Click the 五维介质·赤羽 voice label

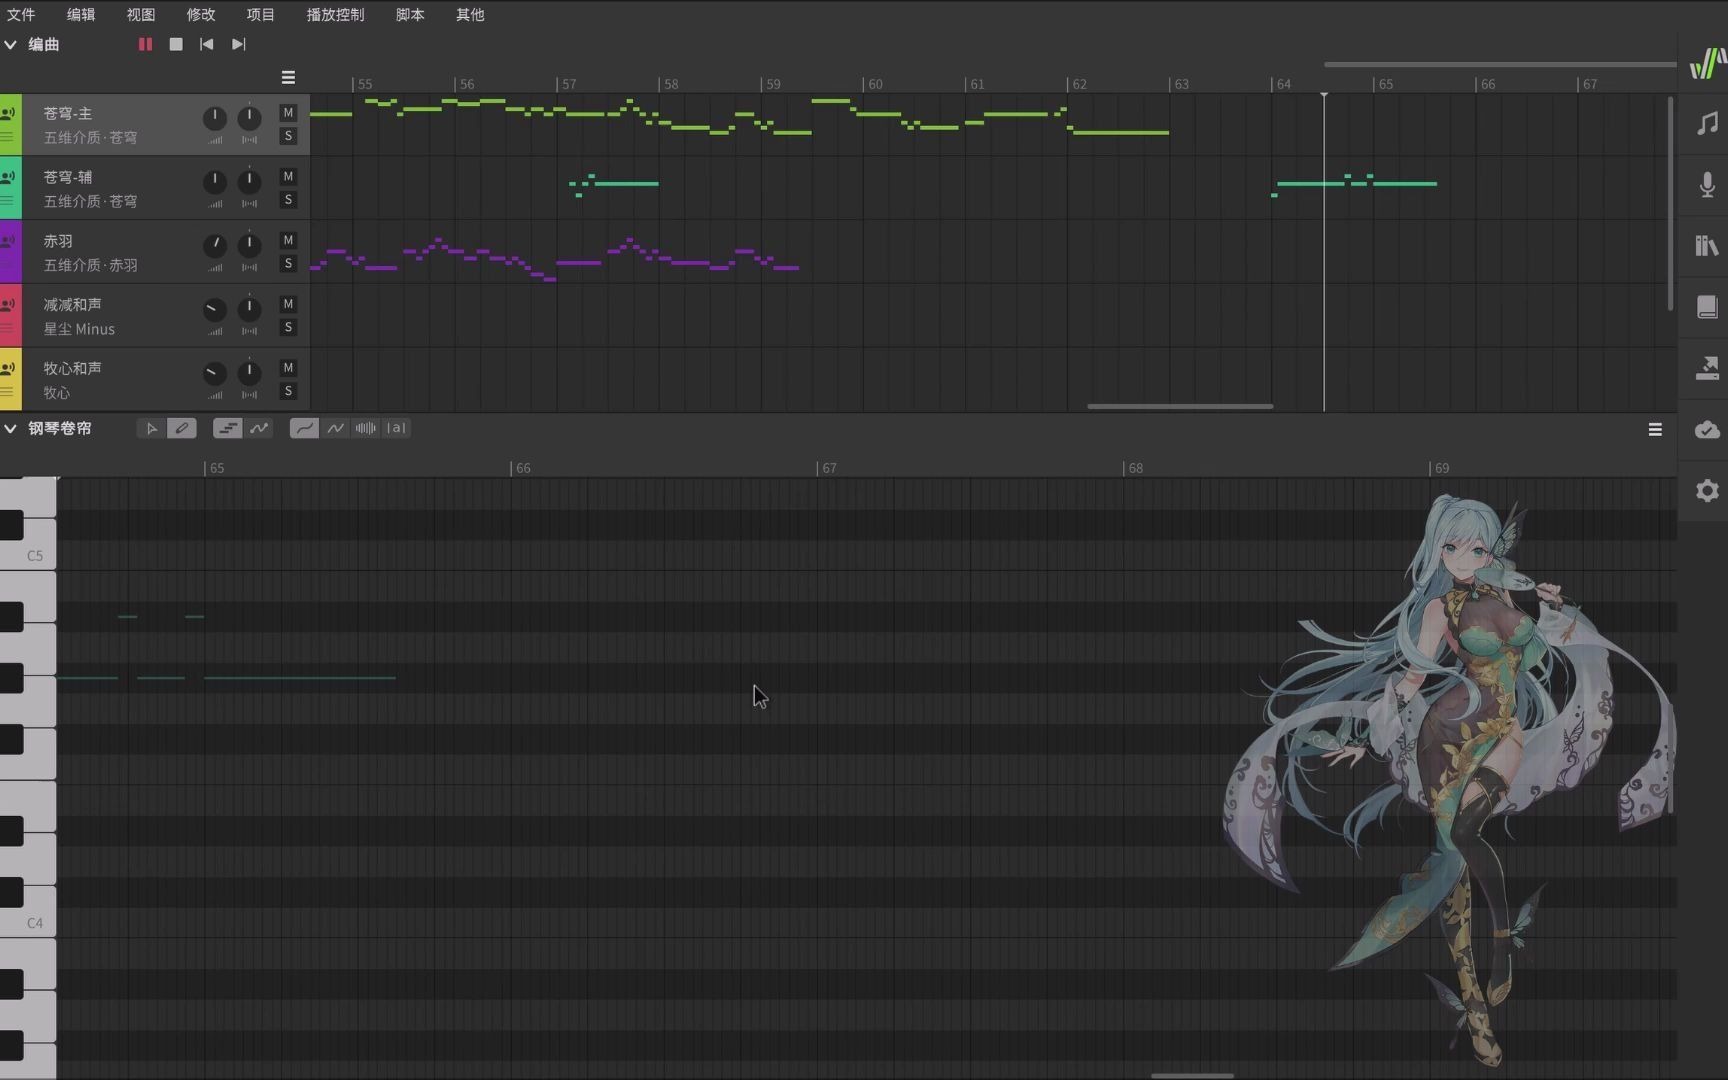[91, 265]
